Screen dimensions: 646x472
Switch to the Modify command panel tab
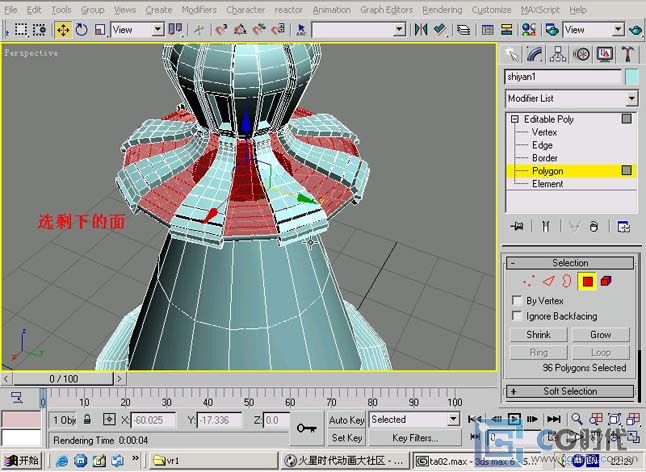tap(535, 54)
